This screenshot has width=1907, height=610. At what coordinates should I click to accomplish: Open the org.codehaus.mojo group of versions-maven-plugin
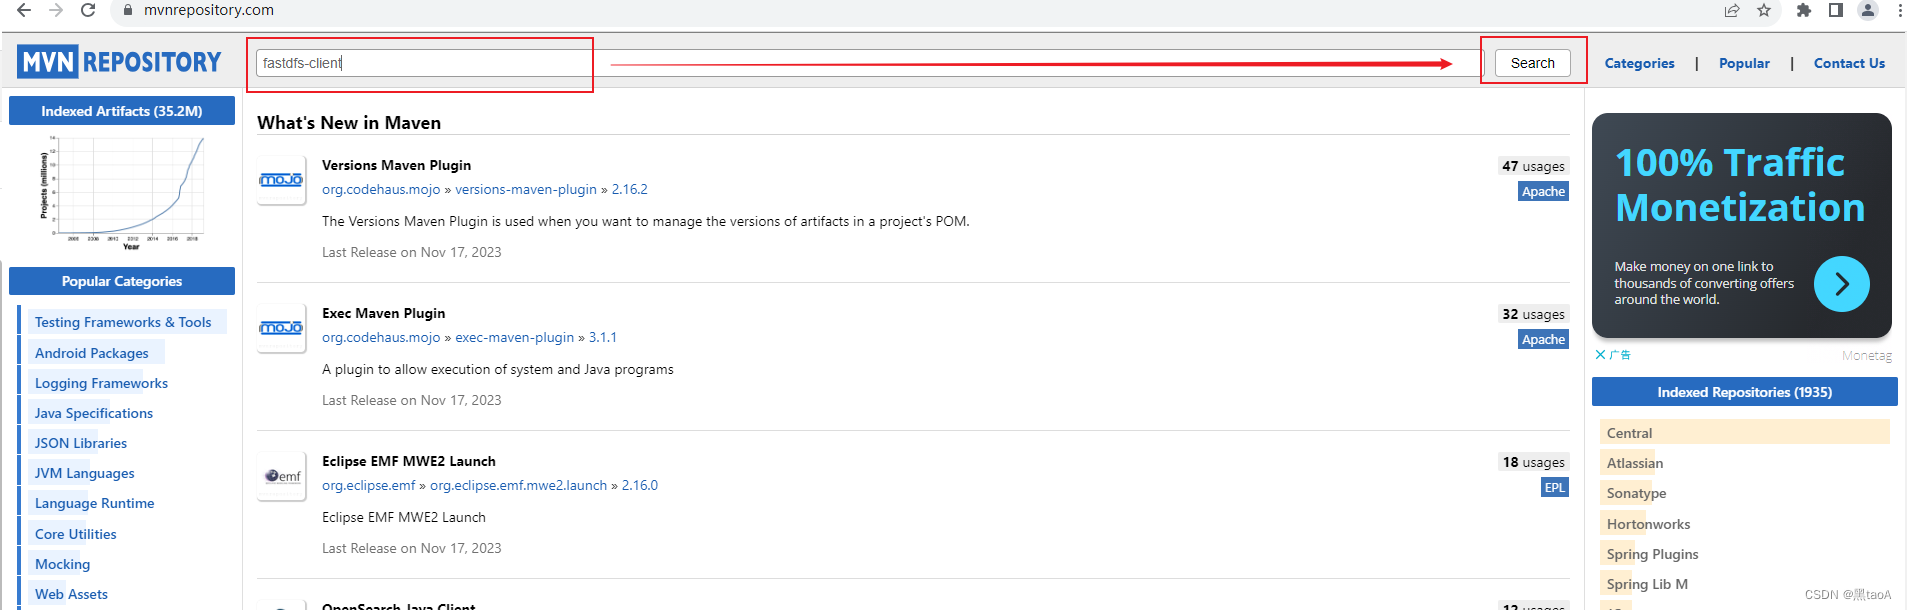(381, 189)
